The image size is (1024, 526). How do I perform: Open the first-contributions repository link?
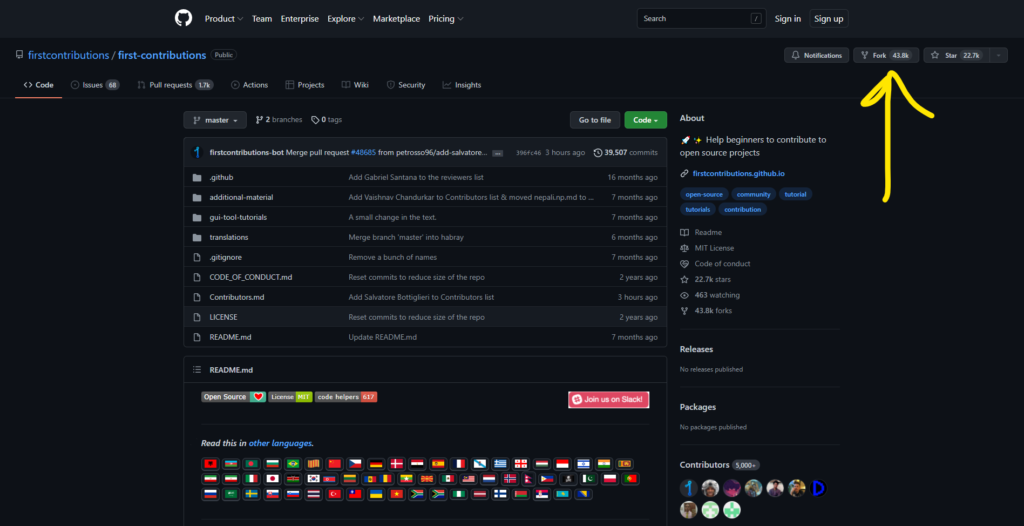pyautogui.click(x=162, y=56)
